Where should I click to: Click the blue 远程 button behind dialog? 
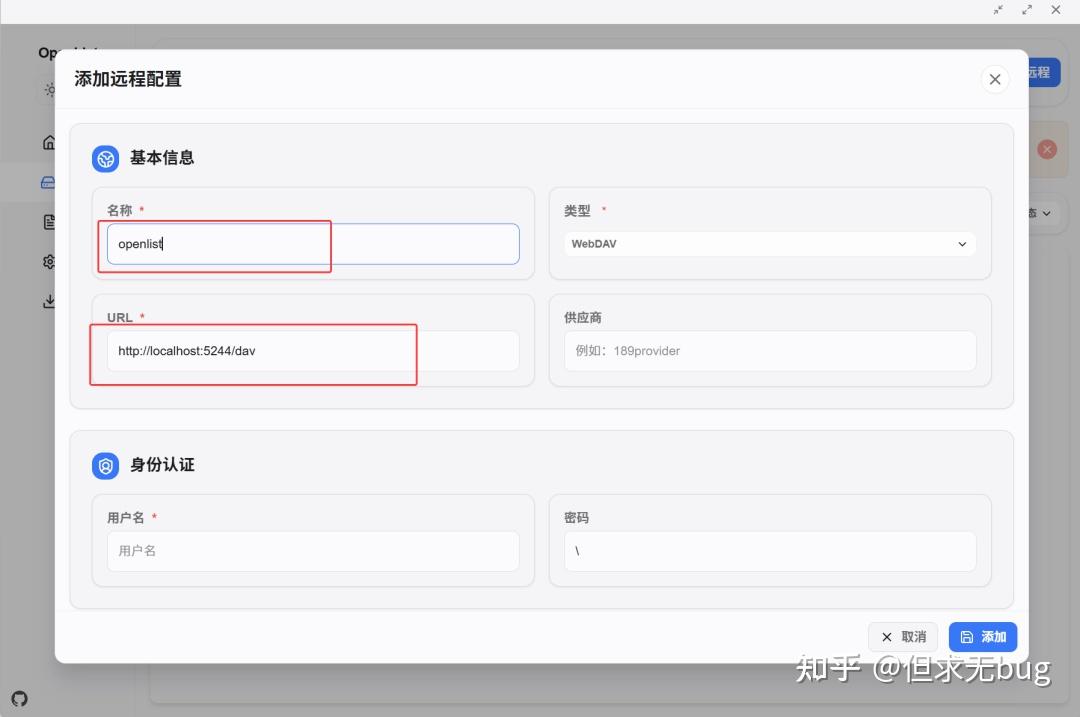pyautogui.click(x=1044, y=72)
